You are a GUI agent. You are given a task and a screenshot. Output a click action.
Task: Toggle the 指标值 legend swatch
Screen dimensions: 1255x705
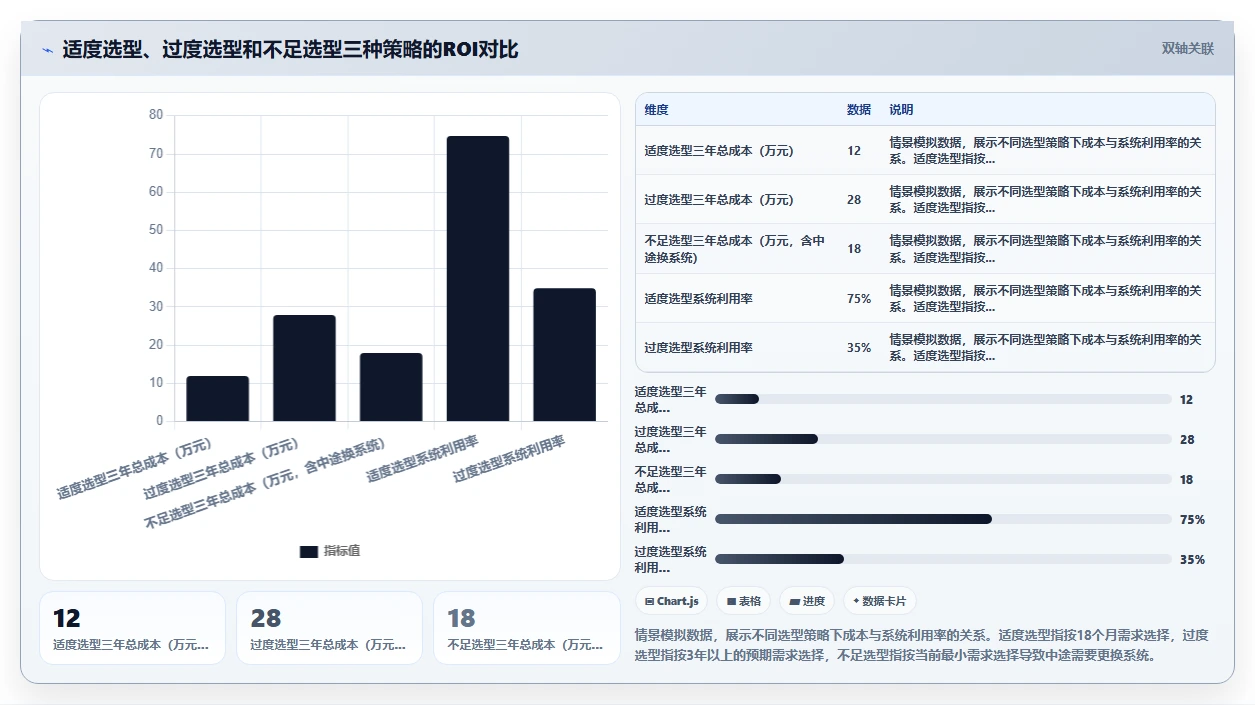[x=309, y=552]
